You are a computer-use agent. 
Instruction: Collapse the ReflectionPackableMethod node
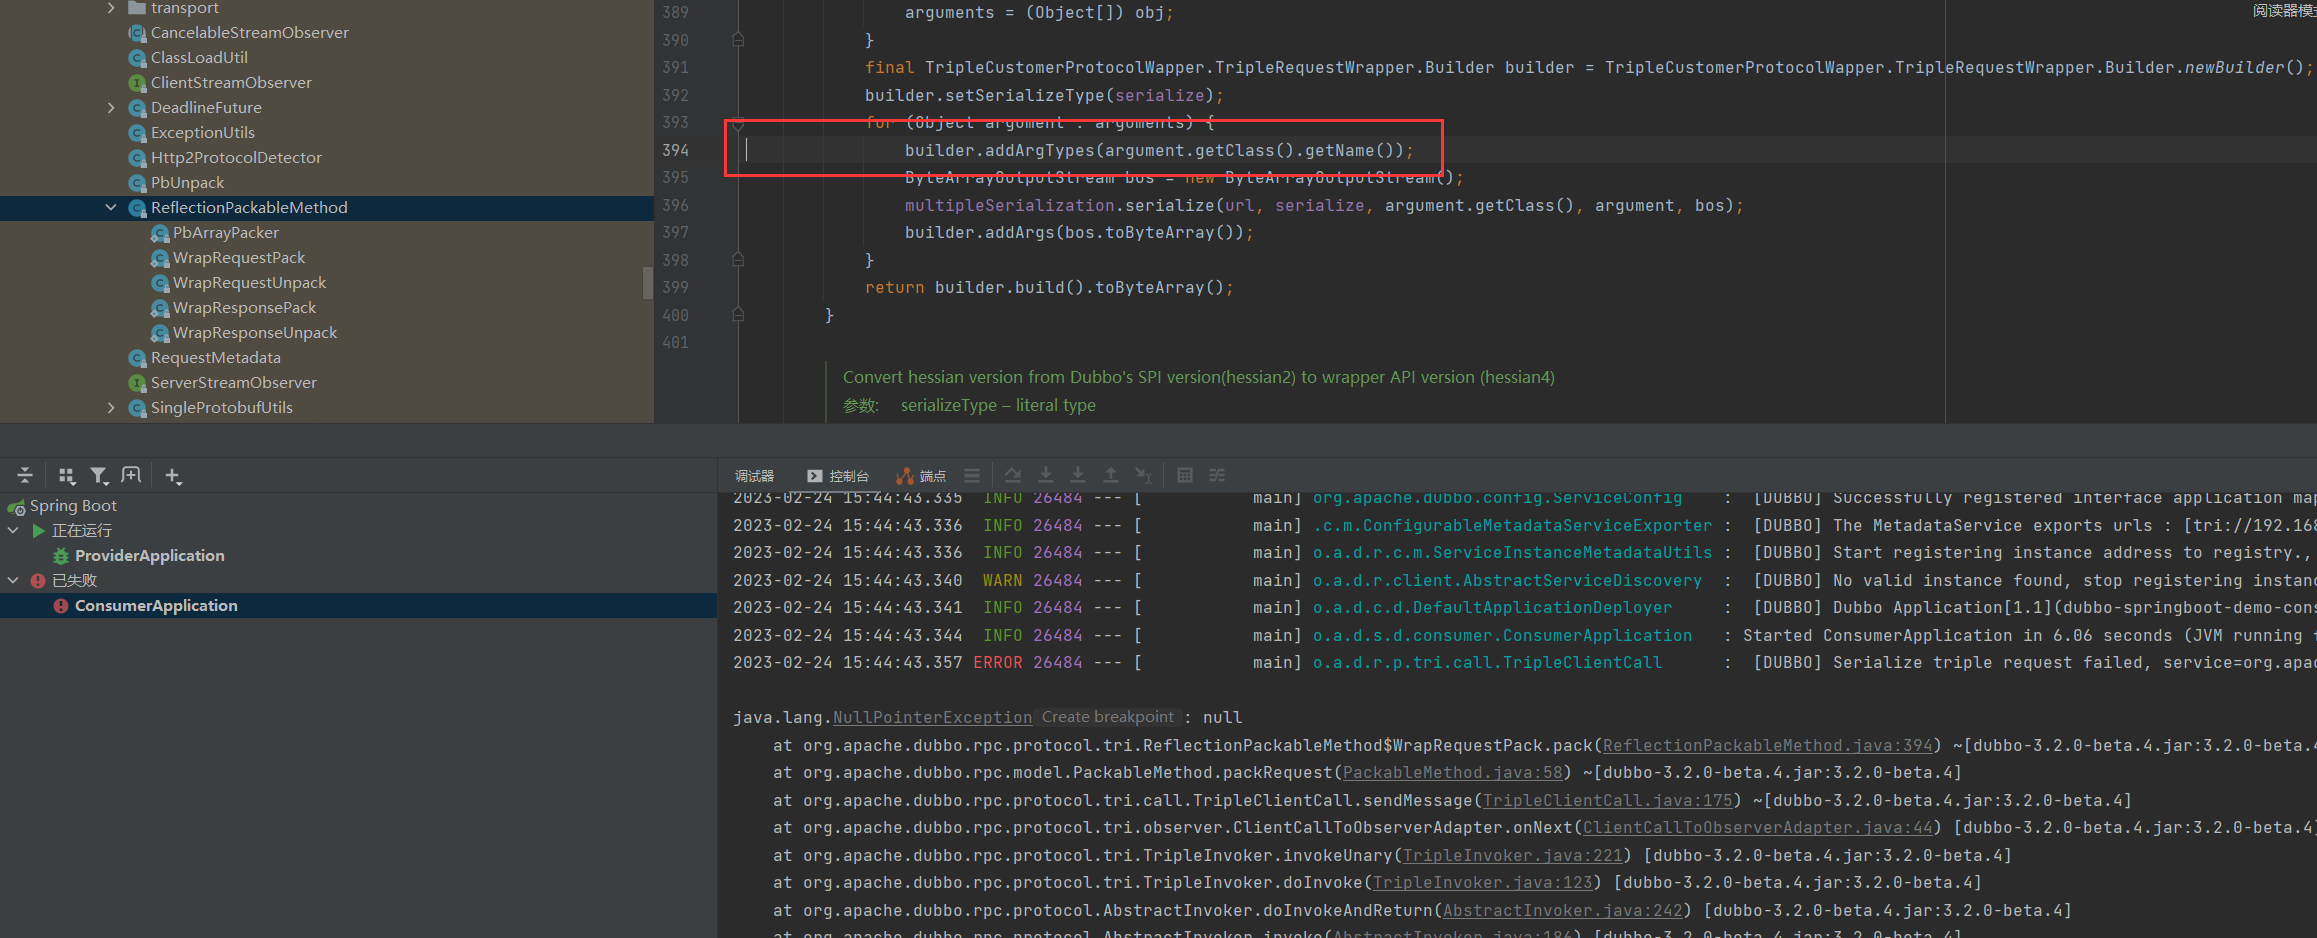click(x=111, y=208)
